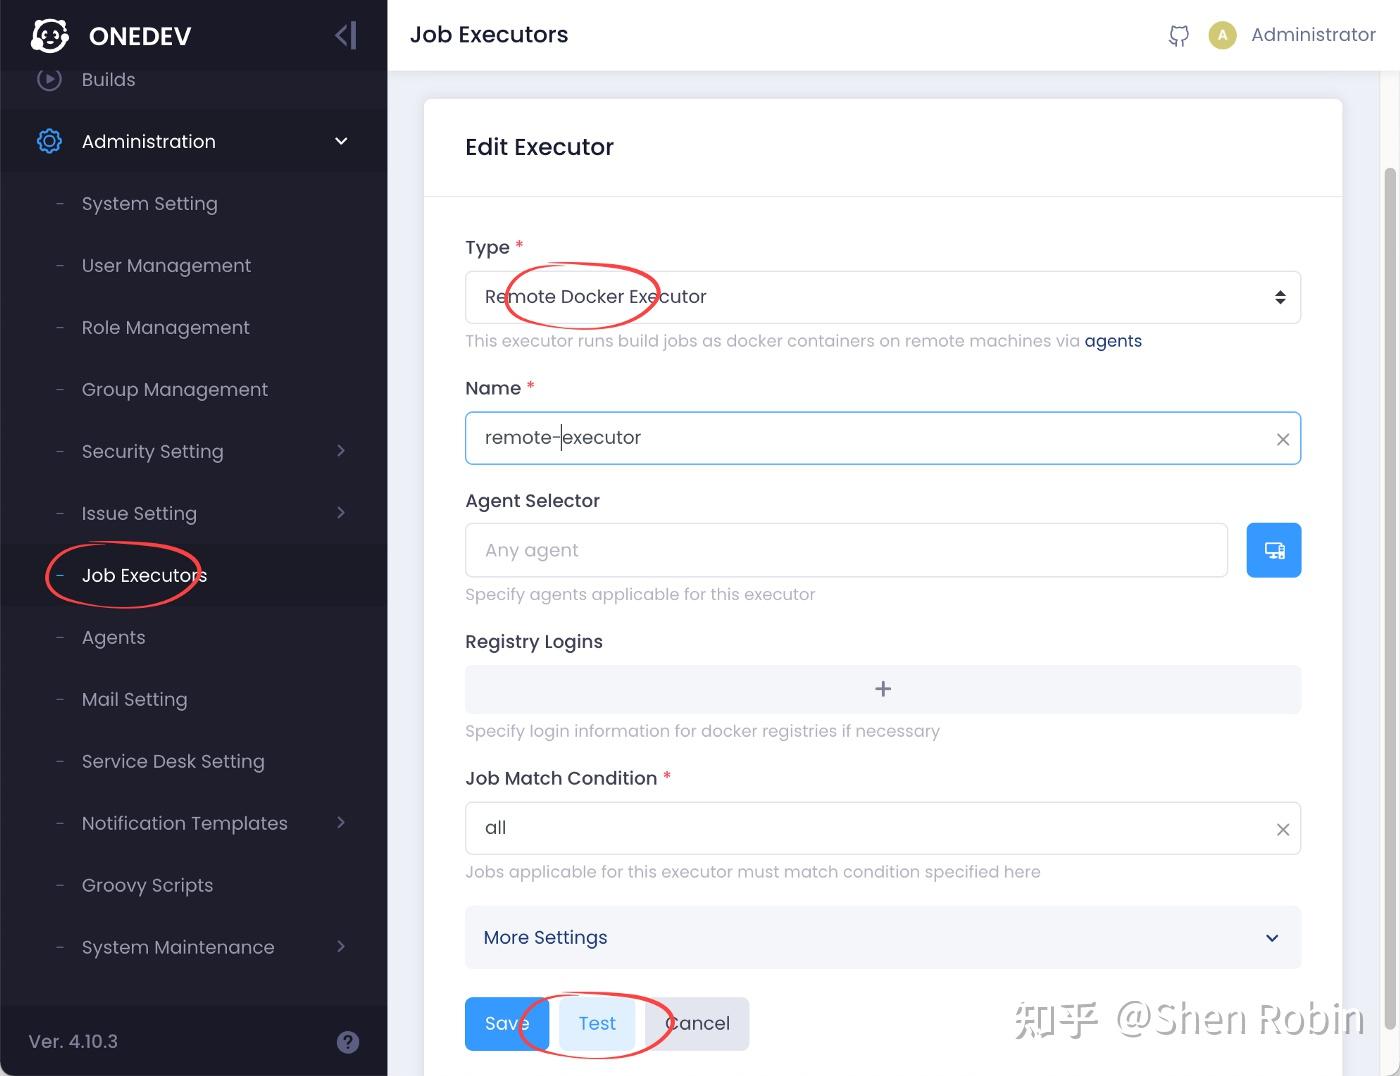
Task: Open Mail Setting from the sidebar
Action: [x=134, y=699]
